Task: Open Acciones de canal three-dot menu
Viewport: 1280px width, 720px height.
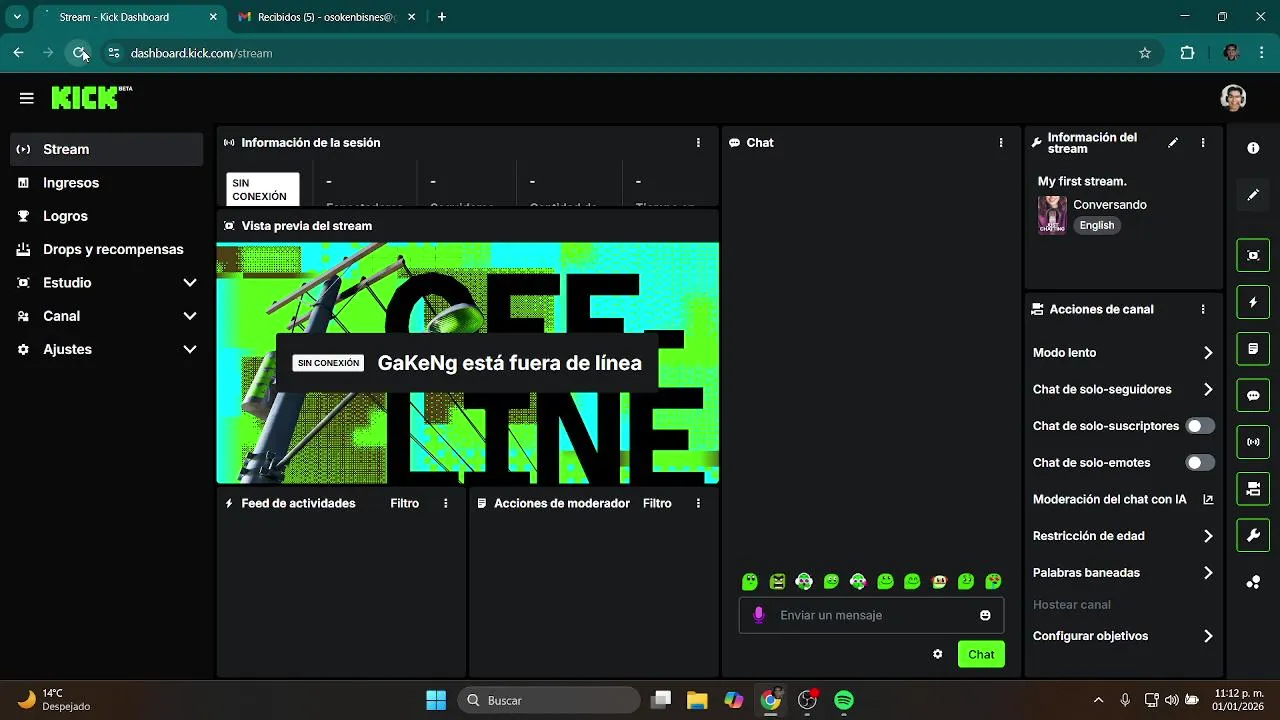Action: pos(1203,310)
